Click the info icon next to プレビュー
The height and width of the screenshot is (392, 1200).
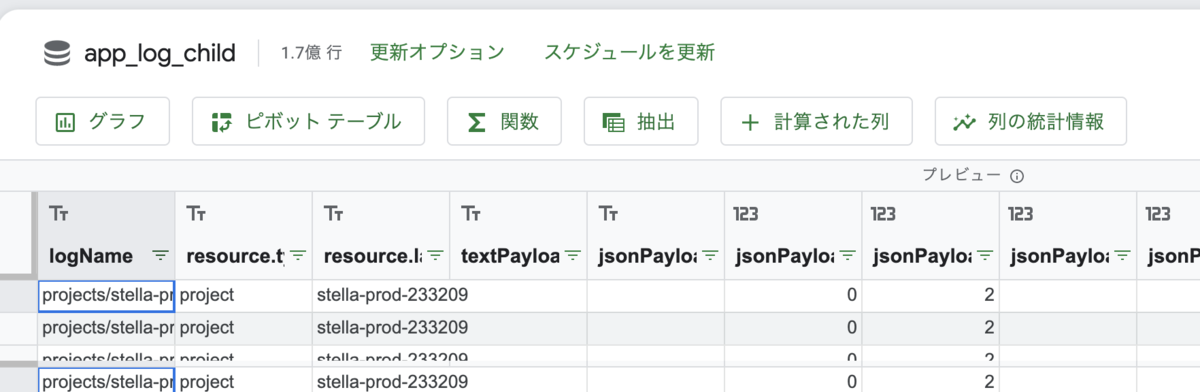(1017, 176)
